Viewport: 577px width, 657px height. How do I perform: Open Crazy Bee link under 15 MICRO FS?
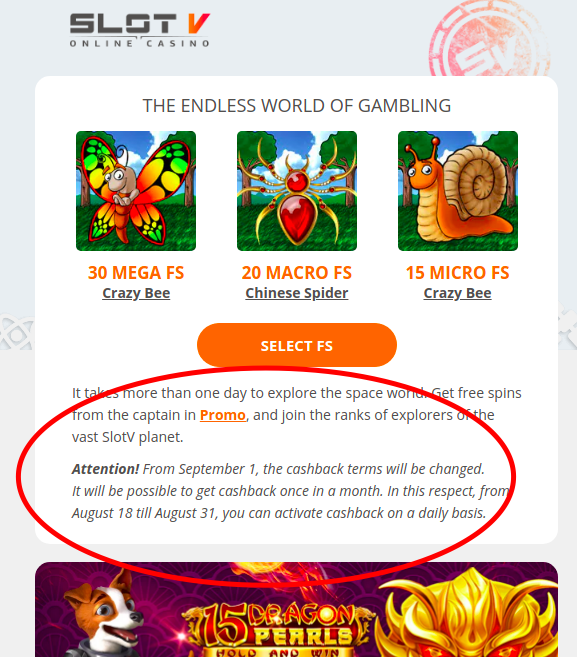[458, 293]
